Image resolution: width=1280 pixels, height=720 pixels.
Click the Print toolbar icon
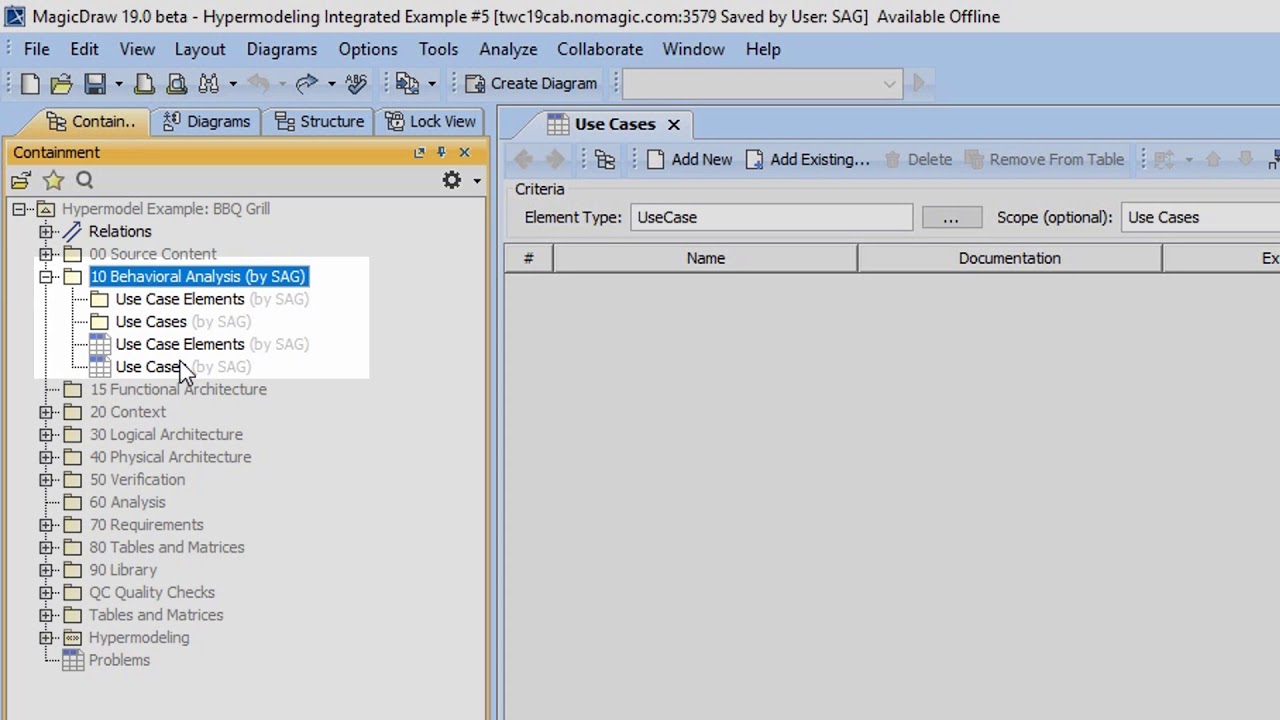(144, 84)
